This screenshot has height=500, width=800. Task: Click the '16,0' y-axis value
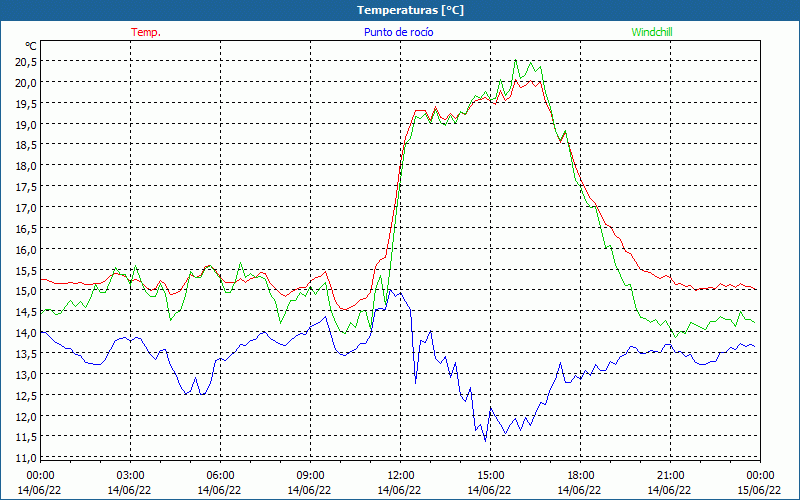coord(27,249)
